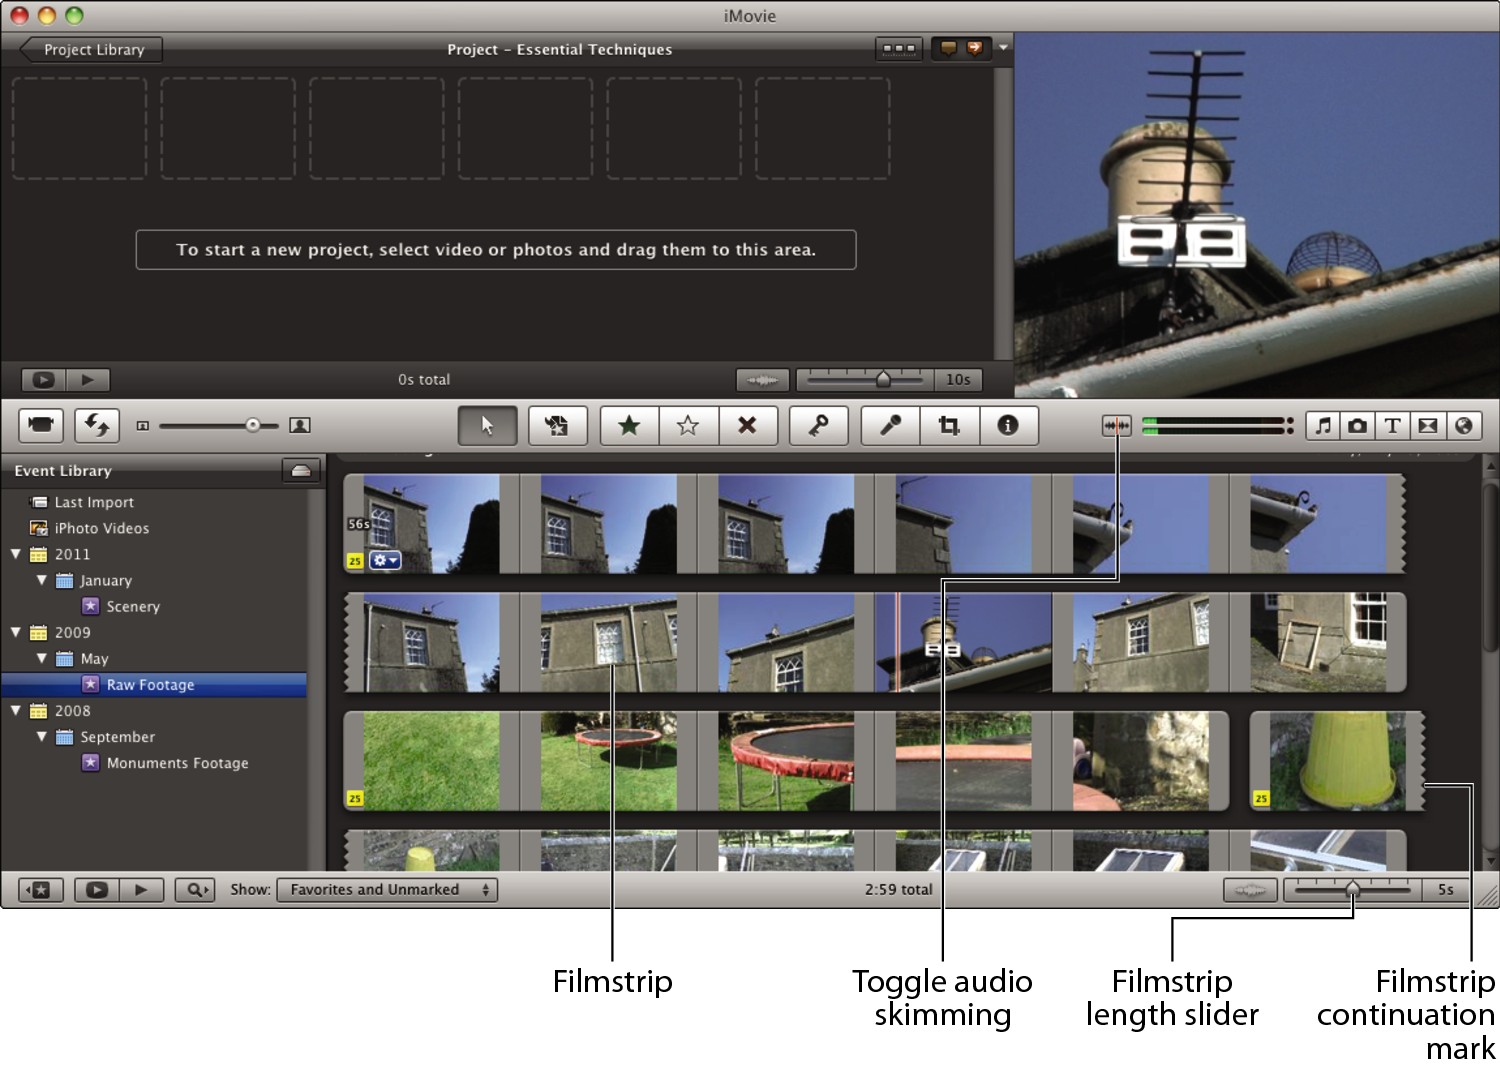This screenshot has height=1067, width=1500.
Task: Click the antenna chimney viewer image
Action: [1256, 215]
